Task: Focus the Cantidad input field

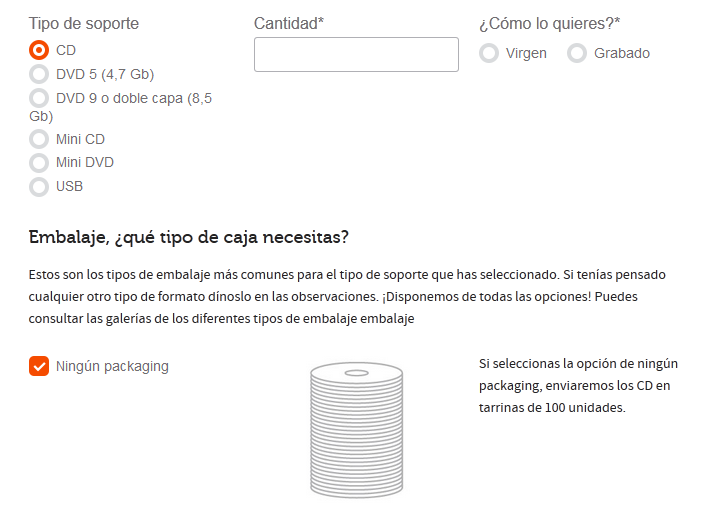Action: pyautogui.click(x=356, y=55)
